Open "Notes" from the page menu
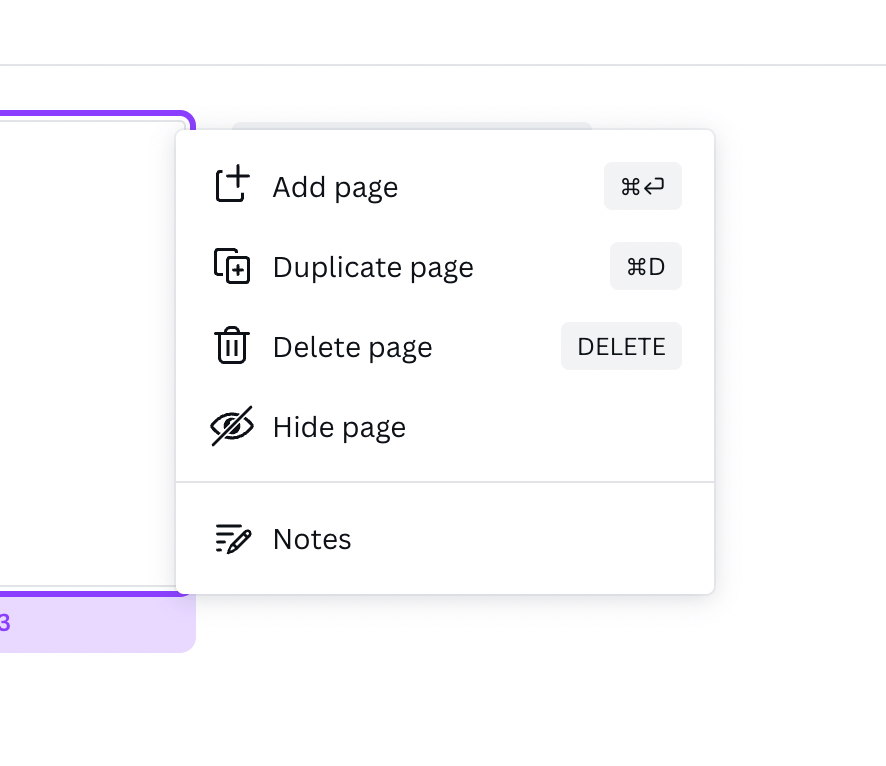 (x=312, y=539)
